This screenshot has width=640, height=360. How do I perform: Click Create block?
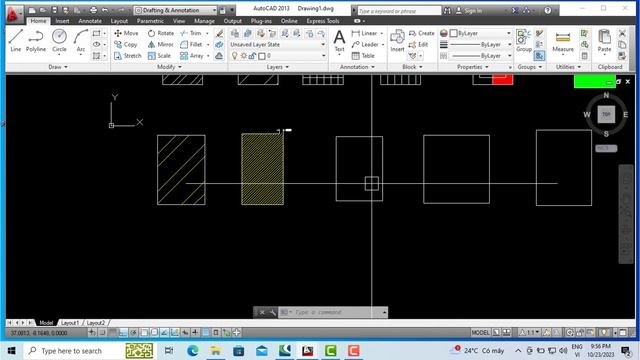pyautogui.click(x=422, y=33)
